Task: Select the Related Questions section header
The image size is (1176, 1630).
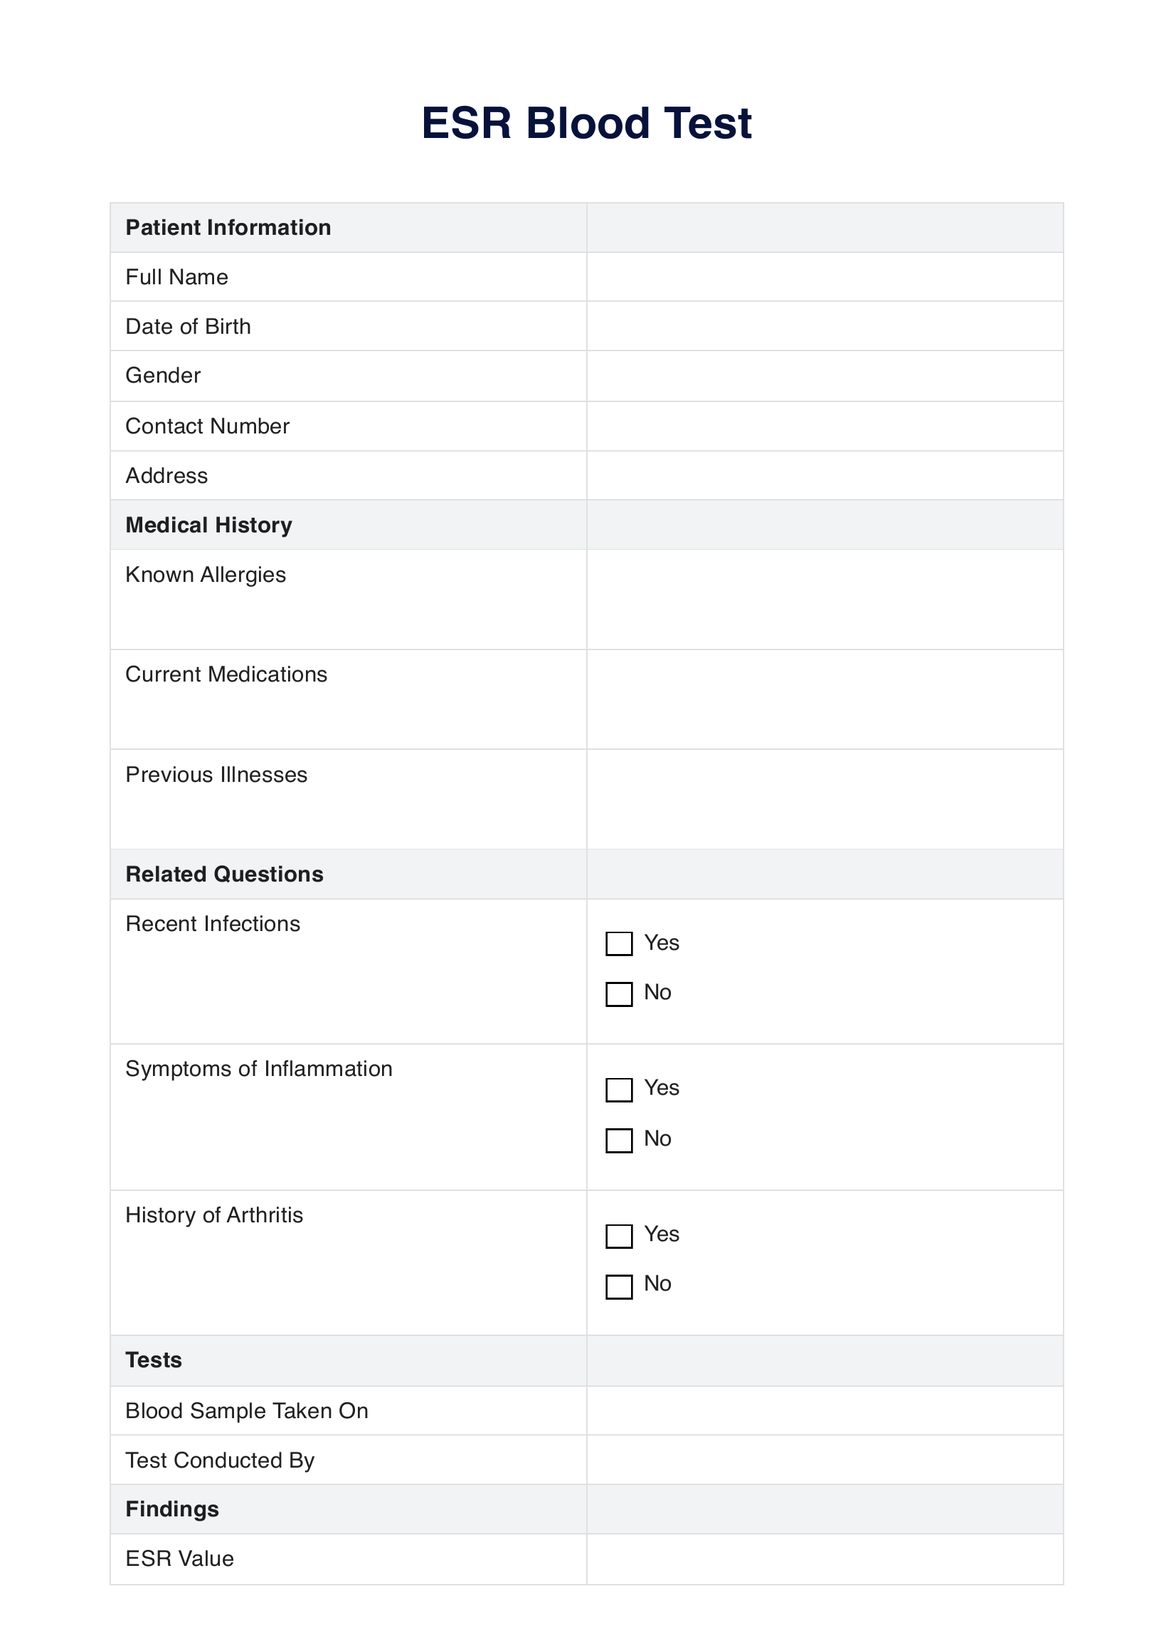Action: pos(225,874)
